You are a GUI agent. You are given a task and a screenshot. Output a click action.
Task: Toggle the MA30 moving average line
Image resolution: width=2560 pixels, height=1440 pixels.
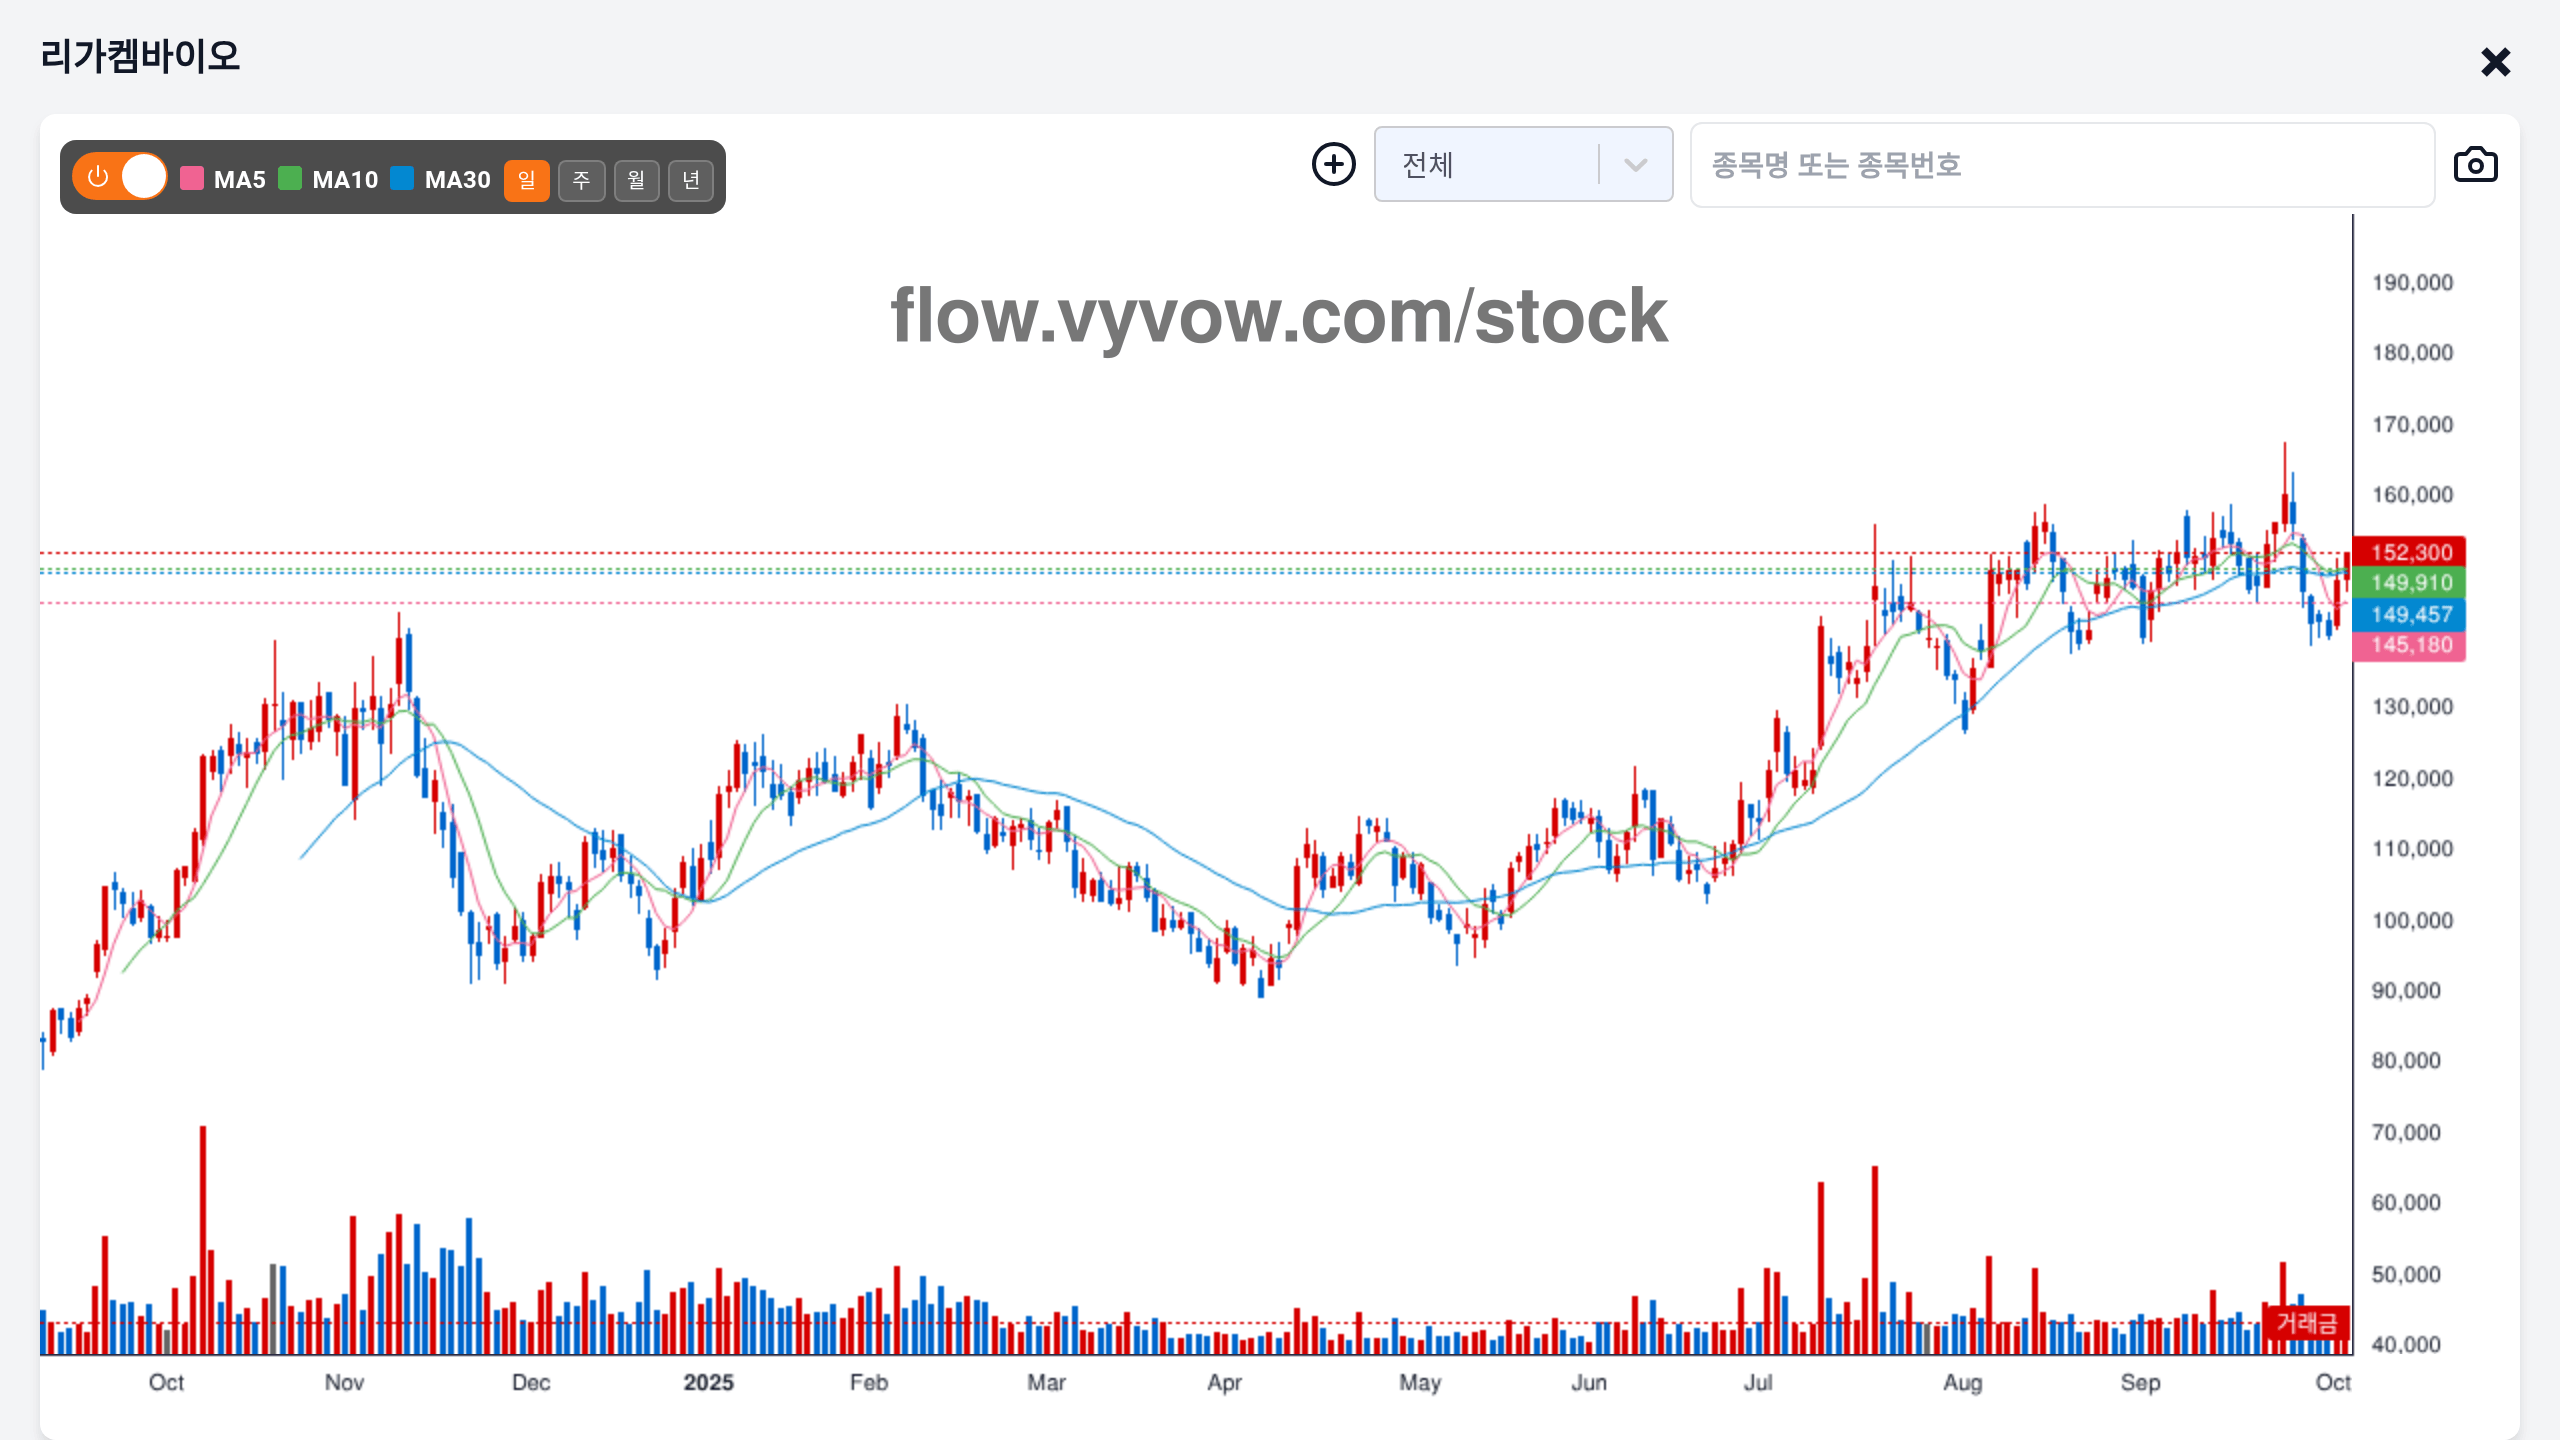pos(457,180)
